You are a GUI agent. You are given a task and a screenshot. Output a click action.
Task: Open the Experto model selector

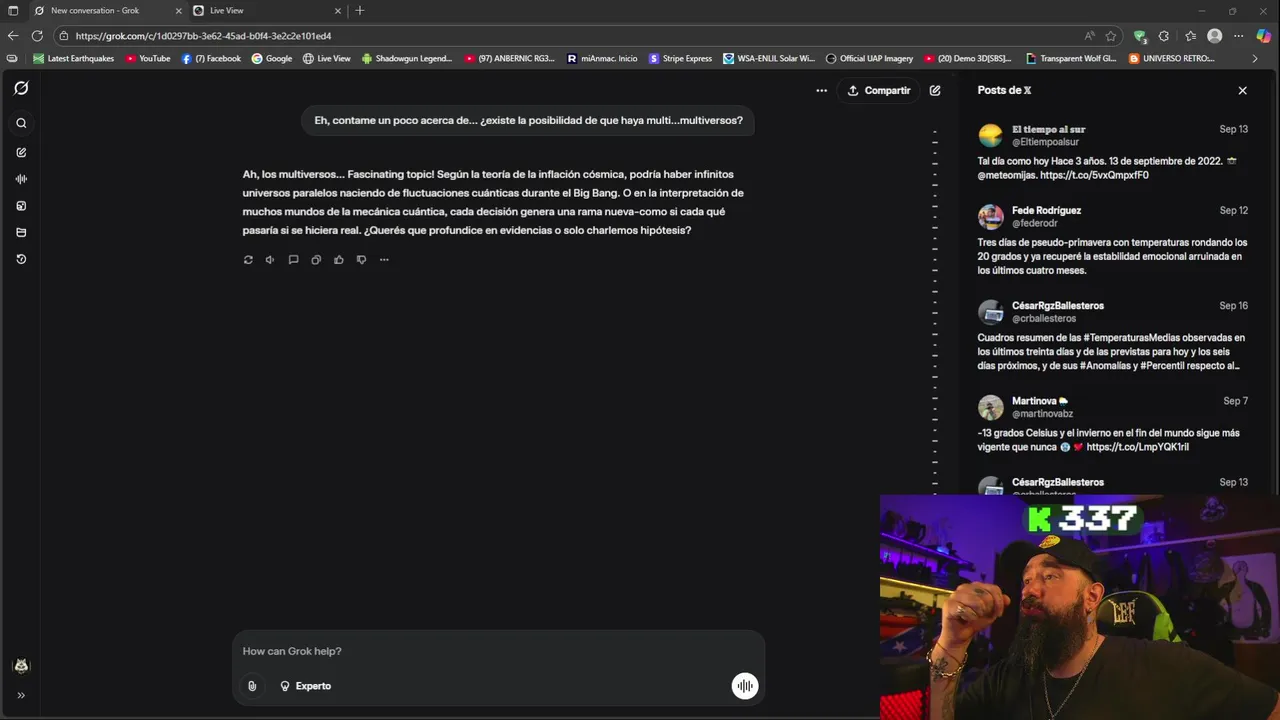pos(306,686)
